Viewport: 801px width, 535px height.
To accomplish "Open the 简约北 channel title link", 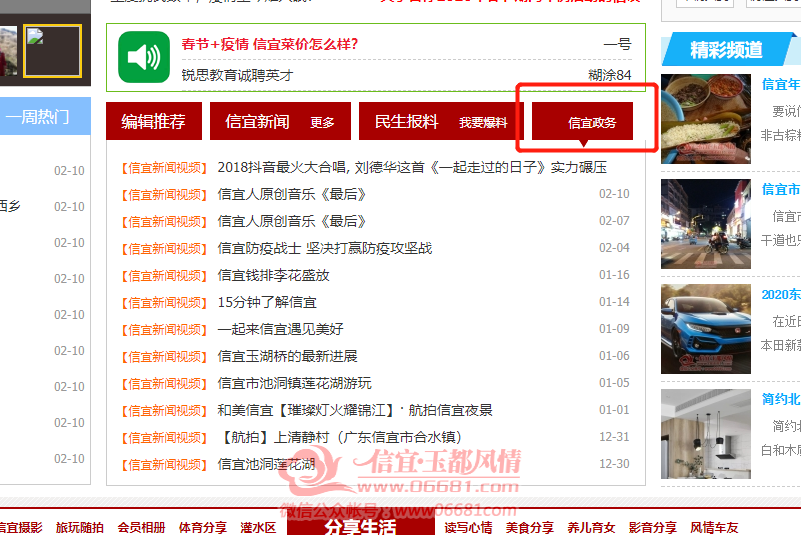I will point(781,400).
